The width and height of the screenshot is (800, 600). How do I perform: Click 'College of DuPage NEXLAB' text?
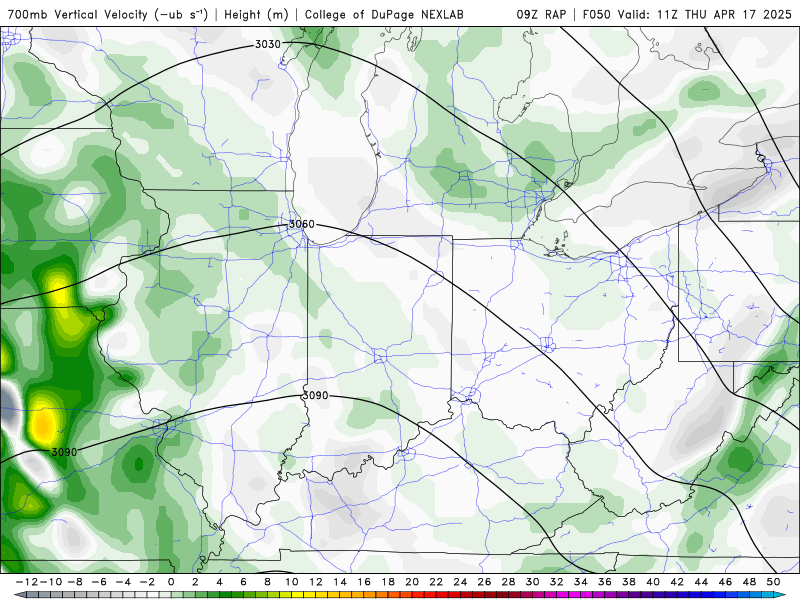click(384, 14)
